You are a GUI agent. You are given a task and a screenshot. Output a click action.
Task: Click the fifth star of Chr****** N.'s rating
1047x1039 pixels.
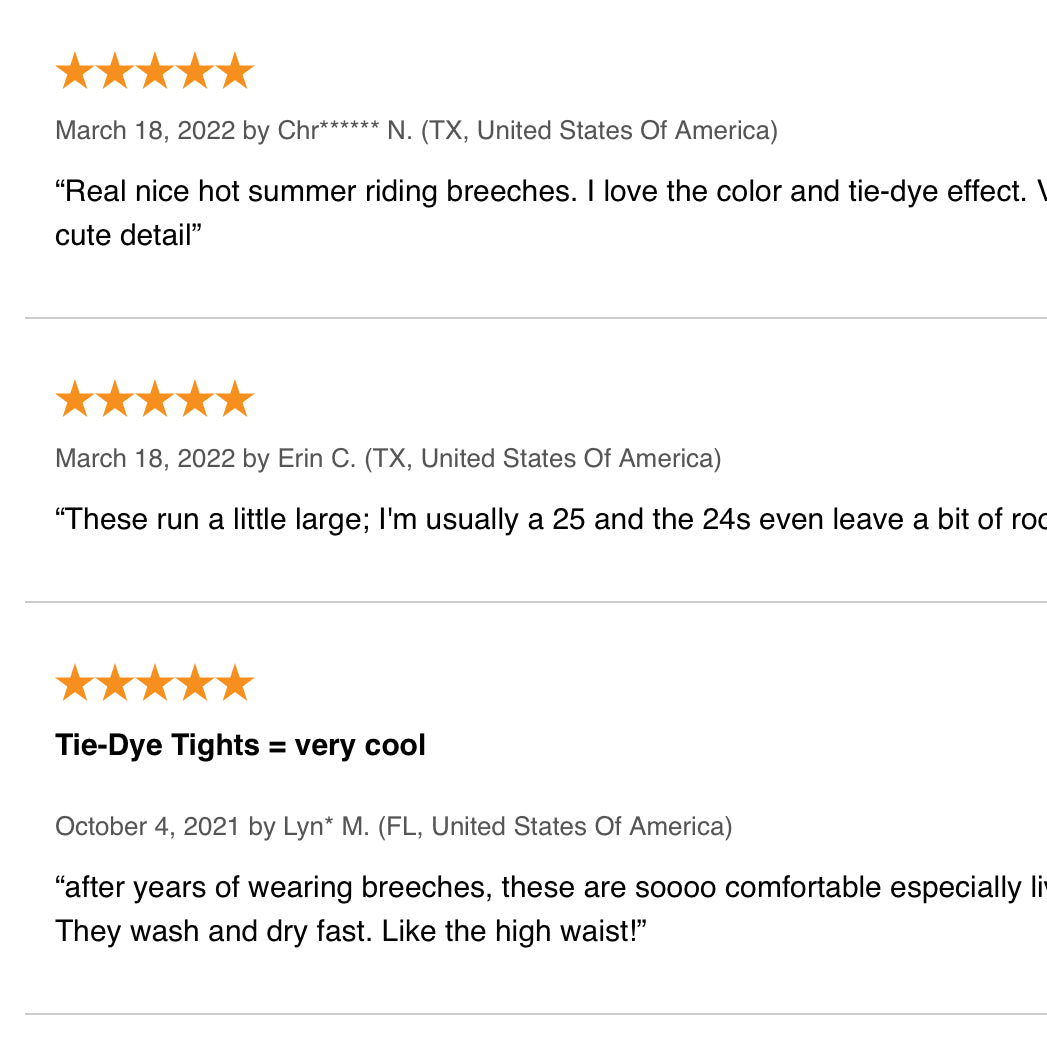tap(235, 71)
